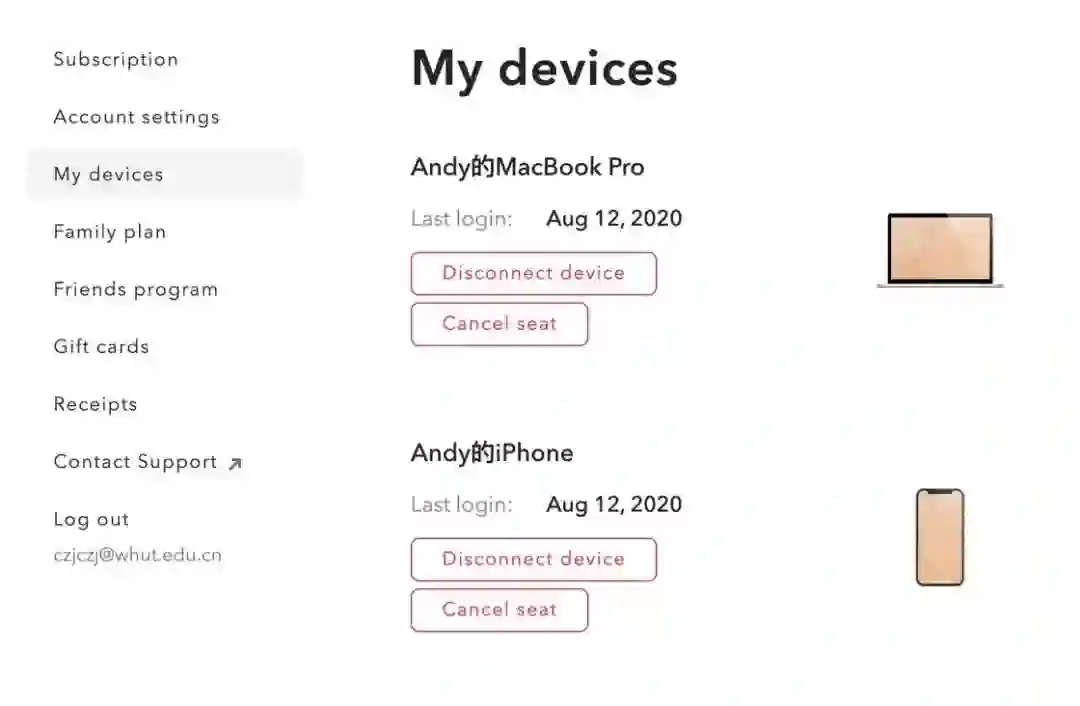Click the iPhone device icon
The width and height of the screenshot is (1080, 706).
940,537
